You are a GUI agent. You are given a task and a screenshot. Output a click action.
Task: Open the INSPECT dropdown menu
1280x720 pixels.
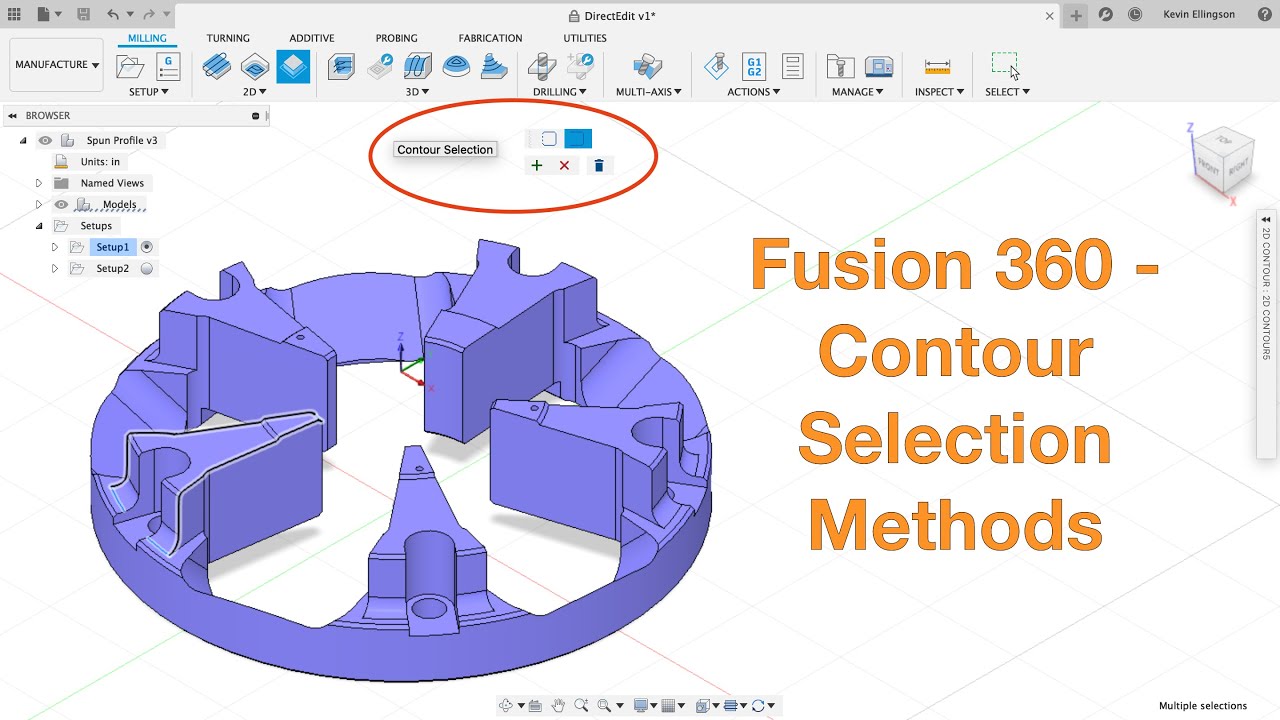[939, 92]
